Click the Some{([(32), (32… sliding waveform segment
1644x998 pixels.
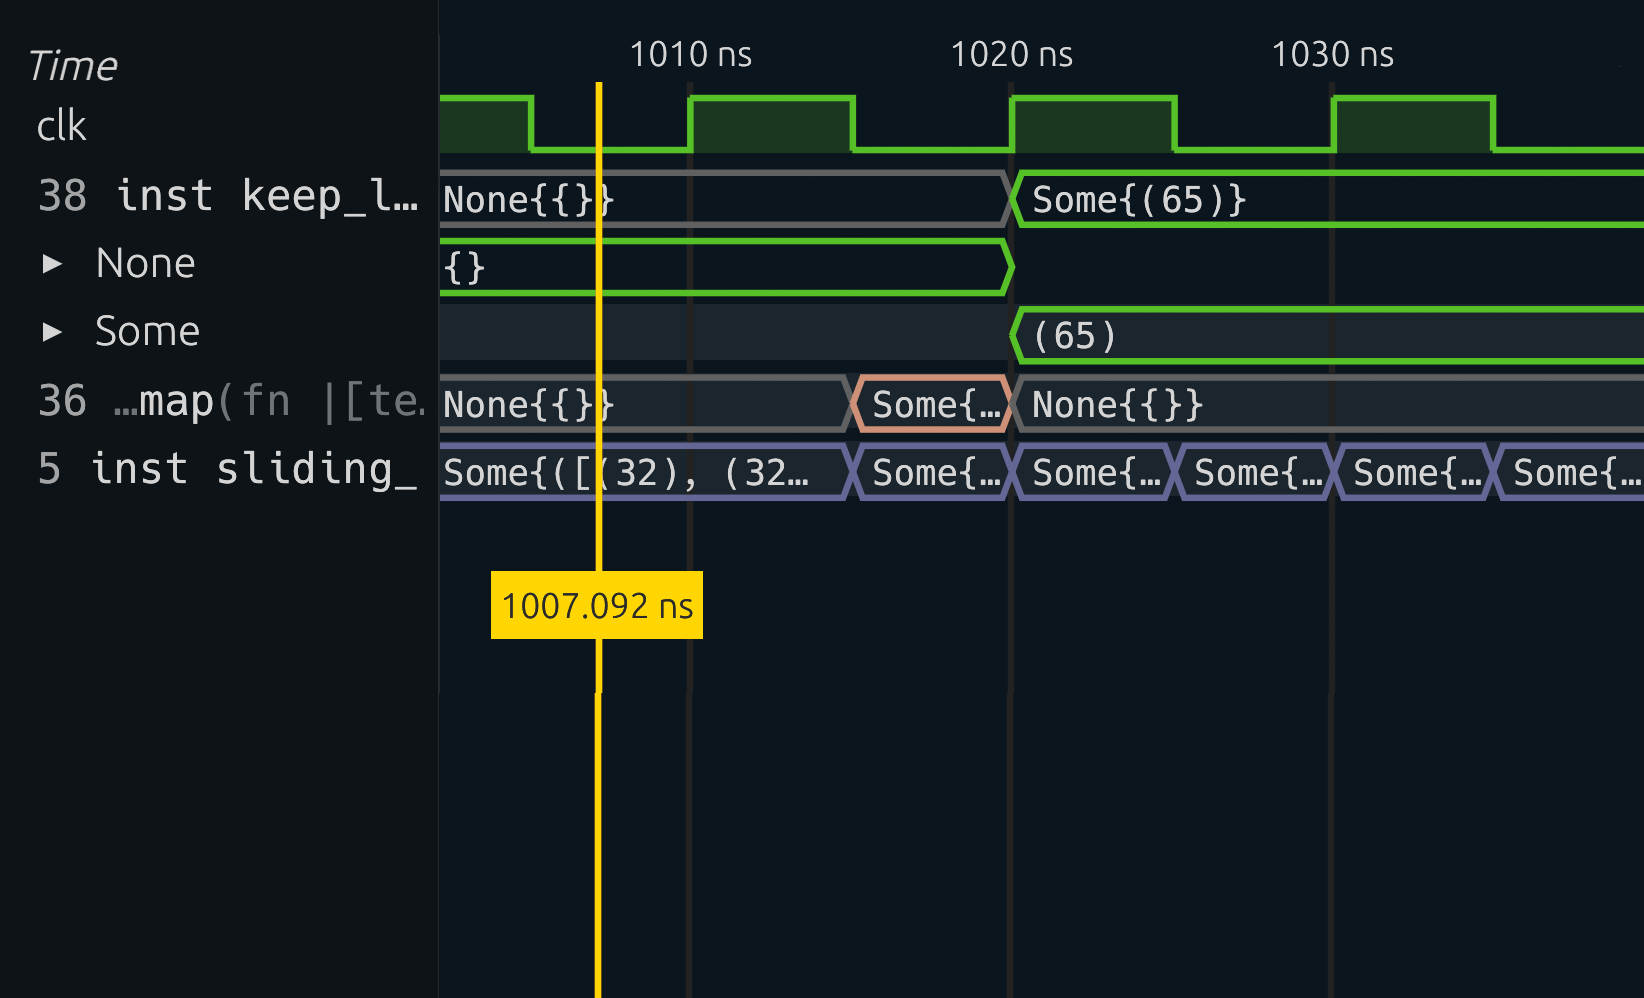pos(640,473)
